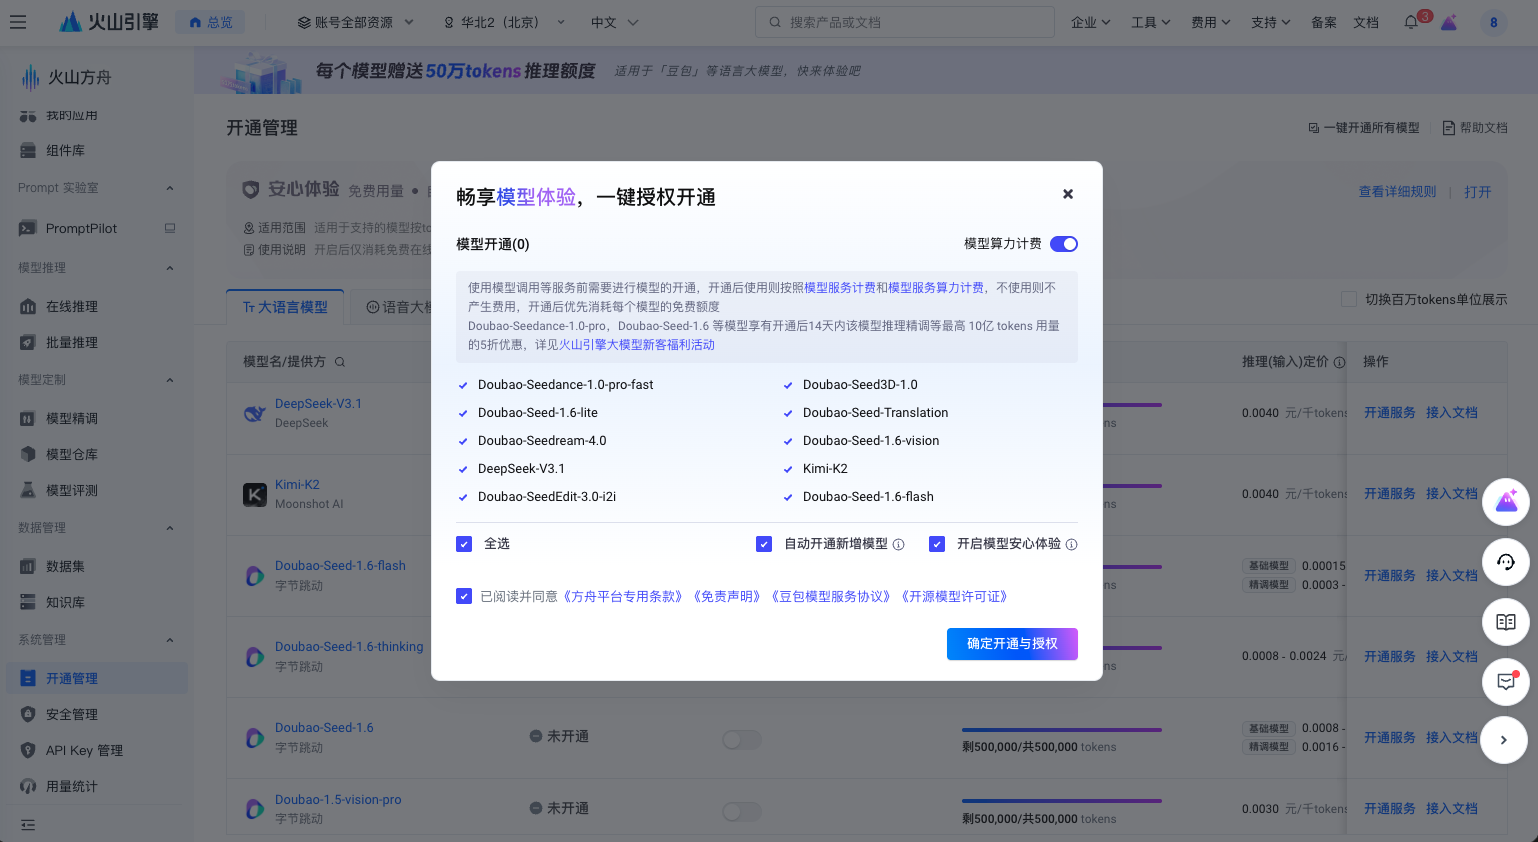Uncheck the 已阅读并同意 agreement checkbox
Image resolution: width=1538 pixels, height=842 pixels.
(x=464, y=596)
